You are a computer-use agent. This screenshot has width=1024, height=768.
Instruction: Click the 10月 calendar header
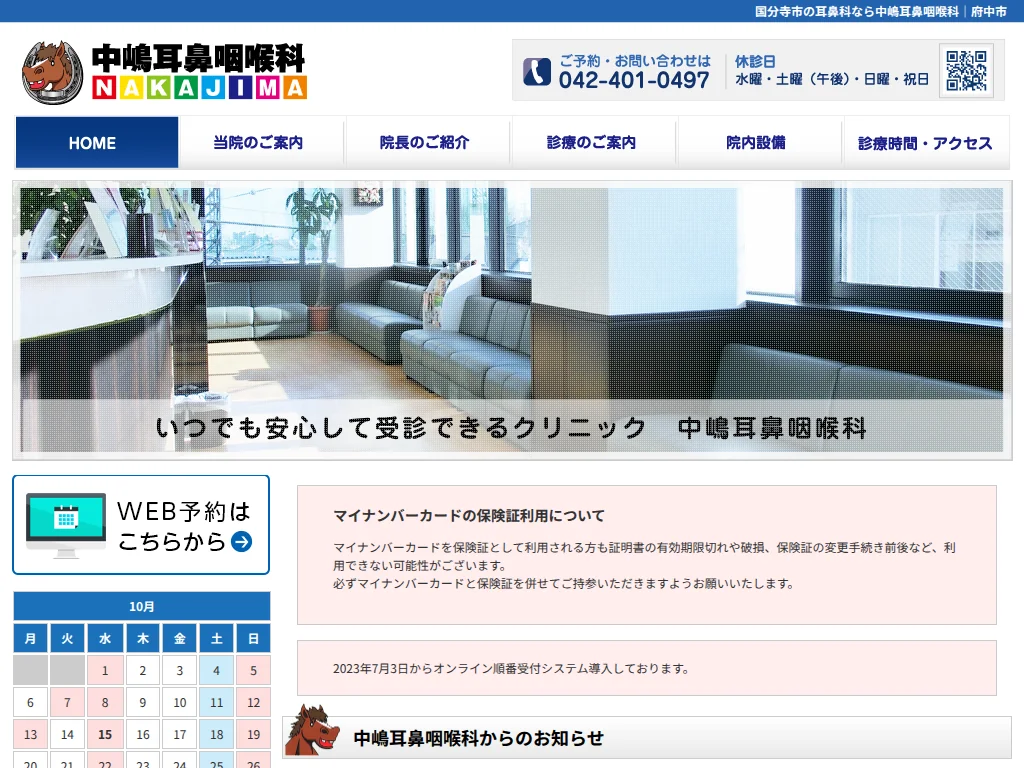[142, 606]
